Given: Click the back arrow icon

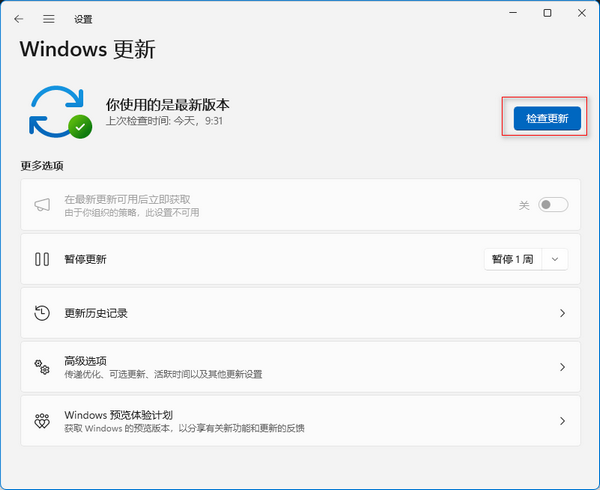Looking at the screenshot, I should tap(18, 19).
